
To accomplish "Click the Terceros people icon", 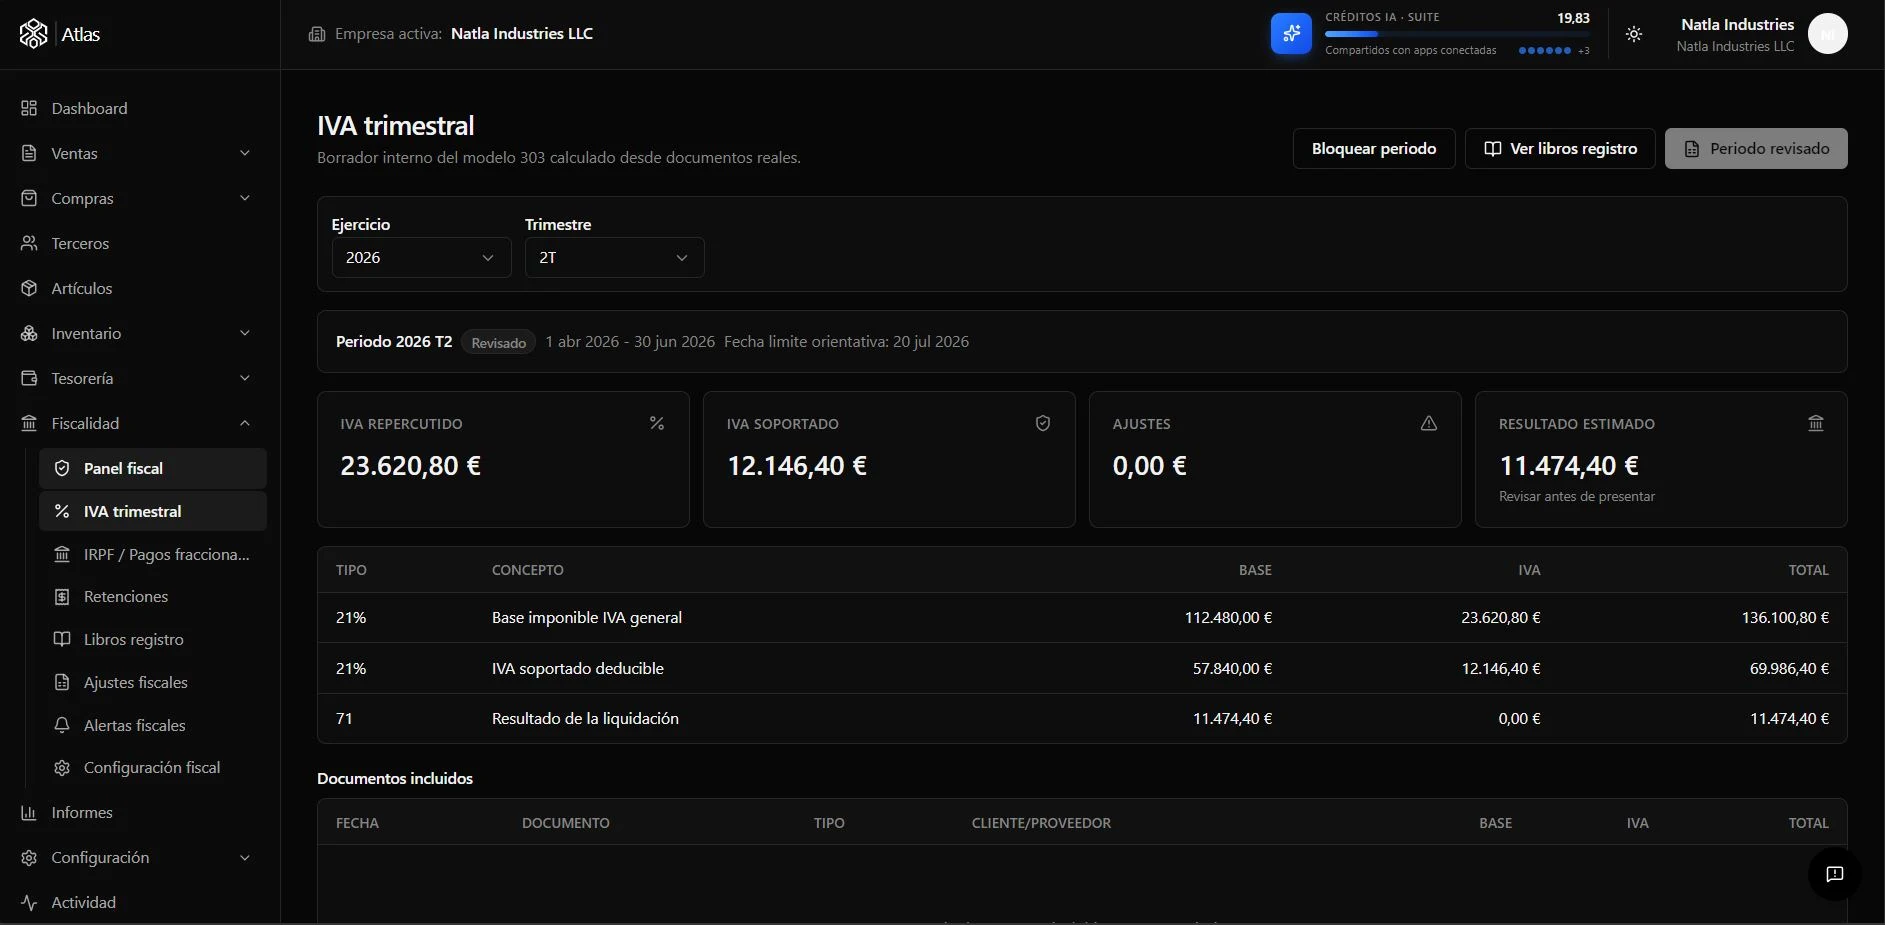I will point(29,243).
